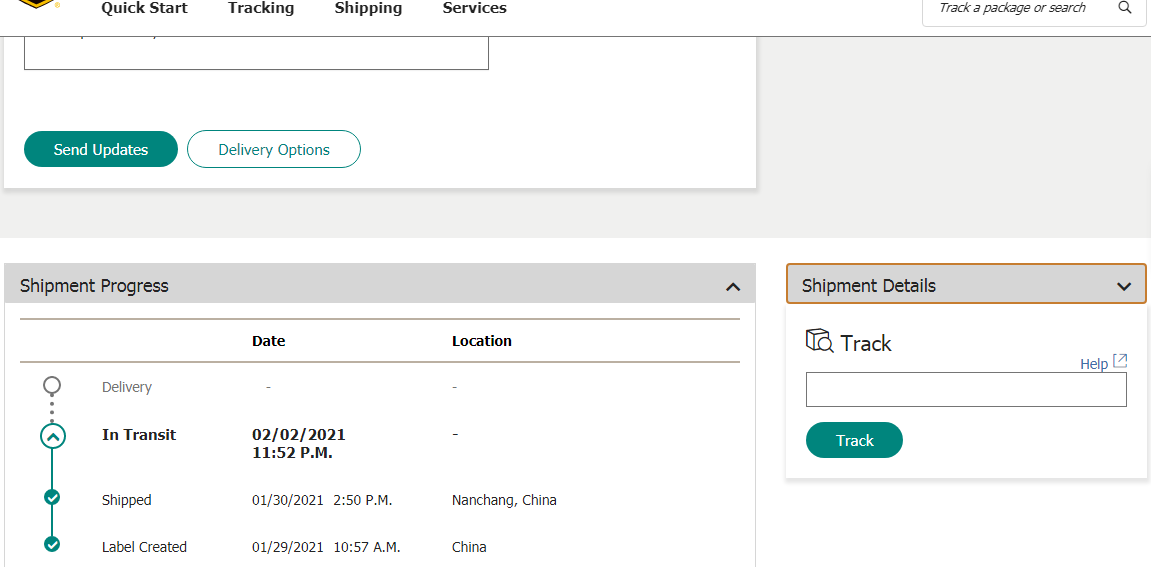Collapse the In Transit circle chevron
Viewport: 1151px width, 567px height.
pyautogui.click(x=52, y=436)
